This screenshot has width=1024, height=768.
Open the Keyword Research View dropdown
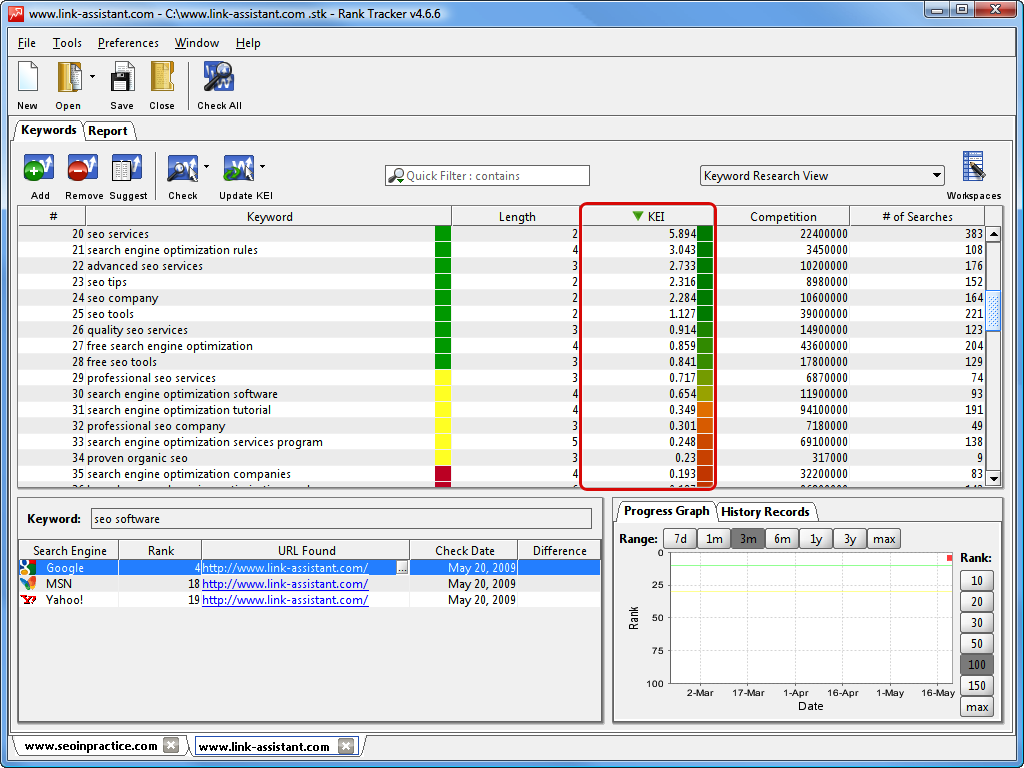(822, 176)
